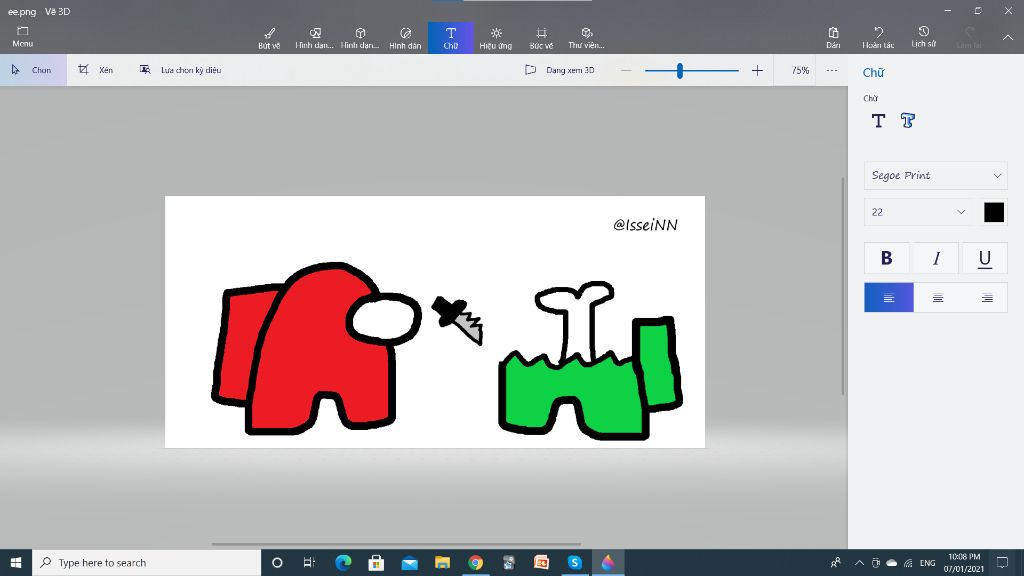
Task: Click the horizontal scrollbar below canvas
Action: pyautogui.click(x=396, y=543)
